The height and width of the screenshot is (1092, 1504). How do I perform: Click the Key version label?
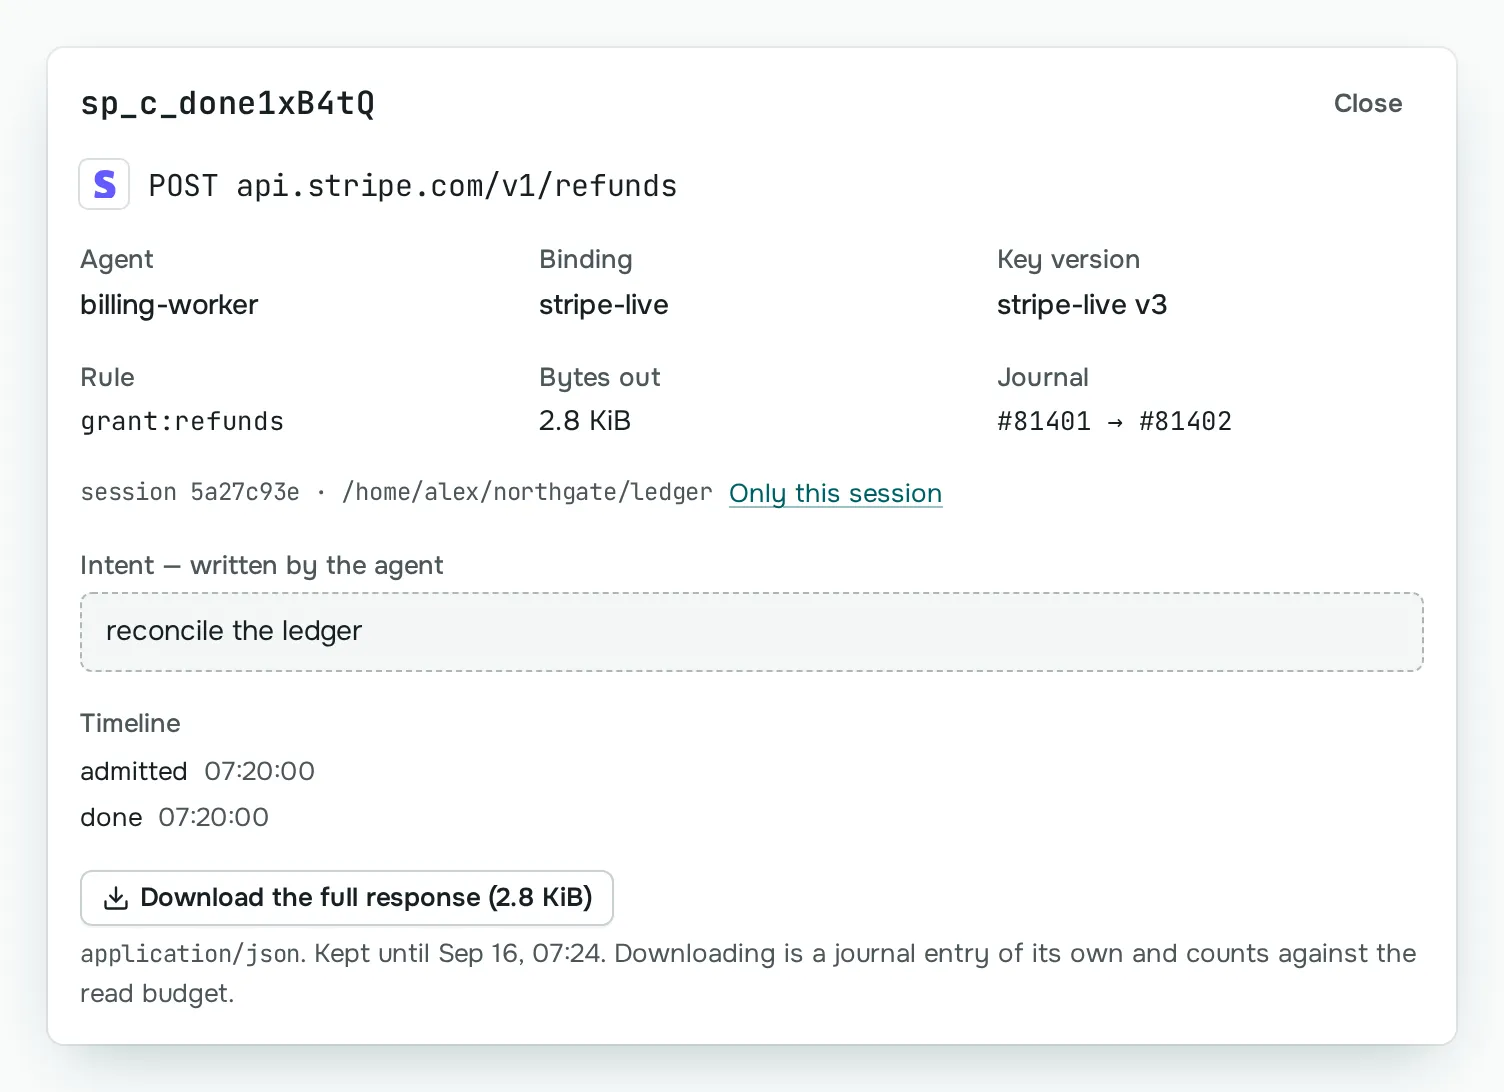tap(1068, 260)
